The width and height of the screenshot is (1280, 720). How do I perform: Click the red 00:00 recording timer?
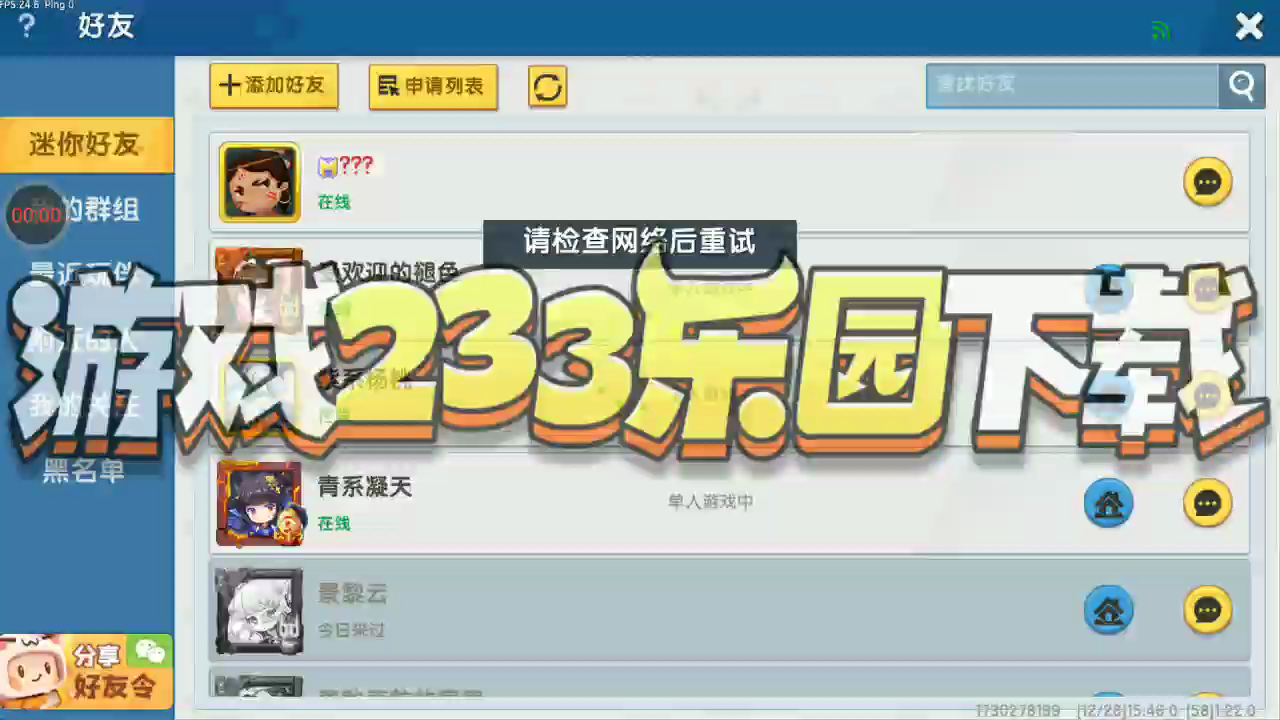tap(36, 215)
